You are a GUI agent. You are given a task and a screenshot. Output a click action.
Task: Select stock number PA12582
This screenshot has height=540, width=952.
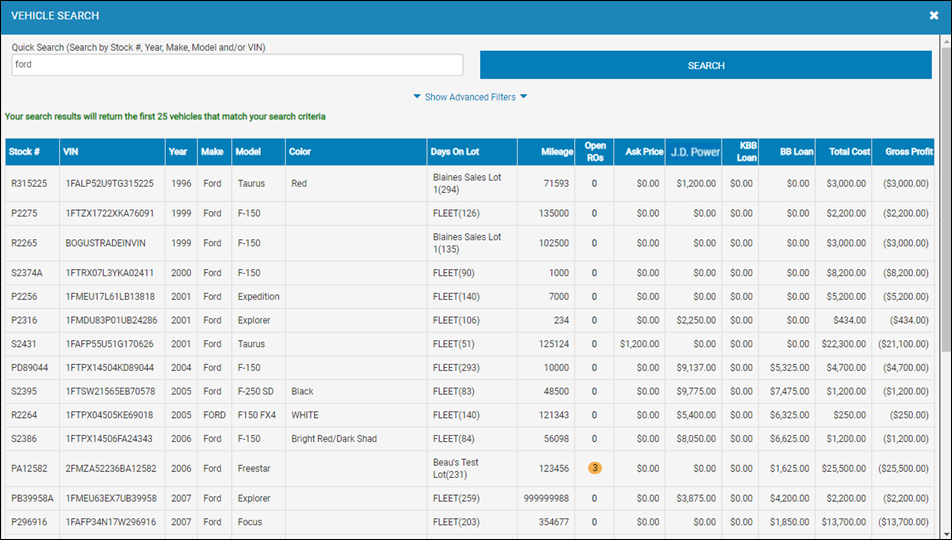pyautogui.click(x=29, y=468)
